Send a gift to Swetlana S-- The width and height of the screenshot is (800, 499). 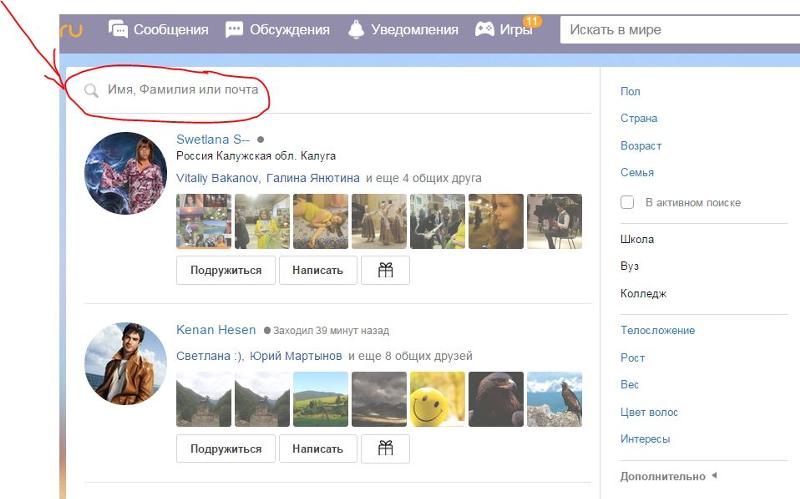[385, 270]
